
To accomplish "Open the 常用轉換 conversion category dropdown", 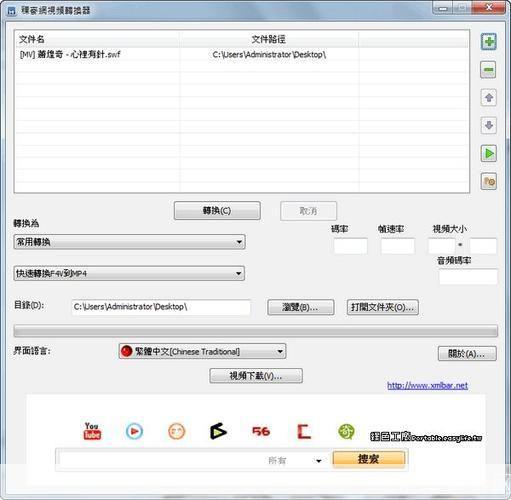I will click(x=129, y=242).
